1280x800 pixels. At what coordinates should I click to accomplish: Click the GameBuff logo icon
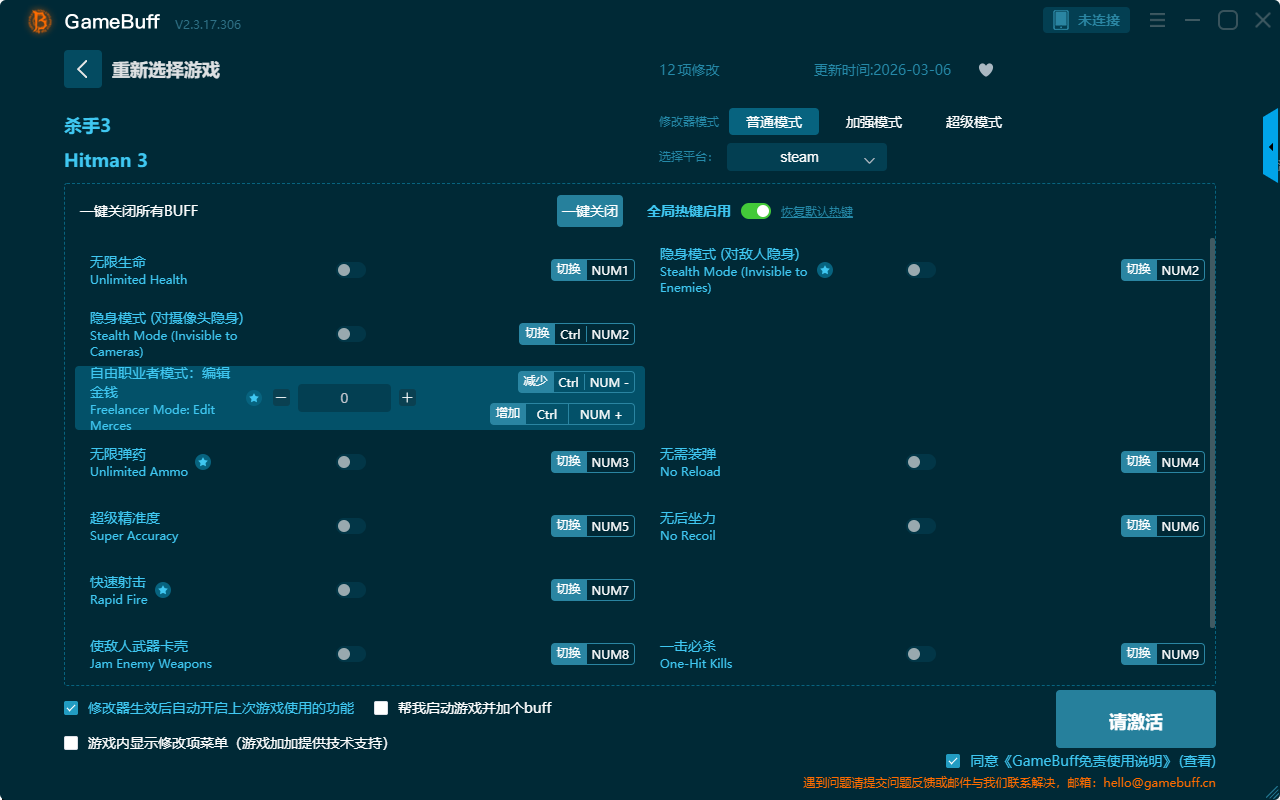click(x=40, y=21)
